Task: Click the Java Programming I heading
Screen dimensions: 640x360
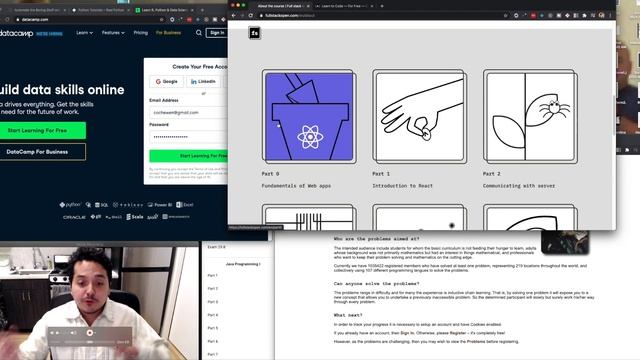Action: tap(243, 264)
